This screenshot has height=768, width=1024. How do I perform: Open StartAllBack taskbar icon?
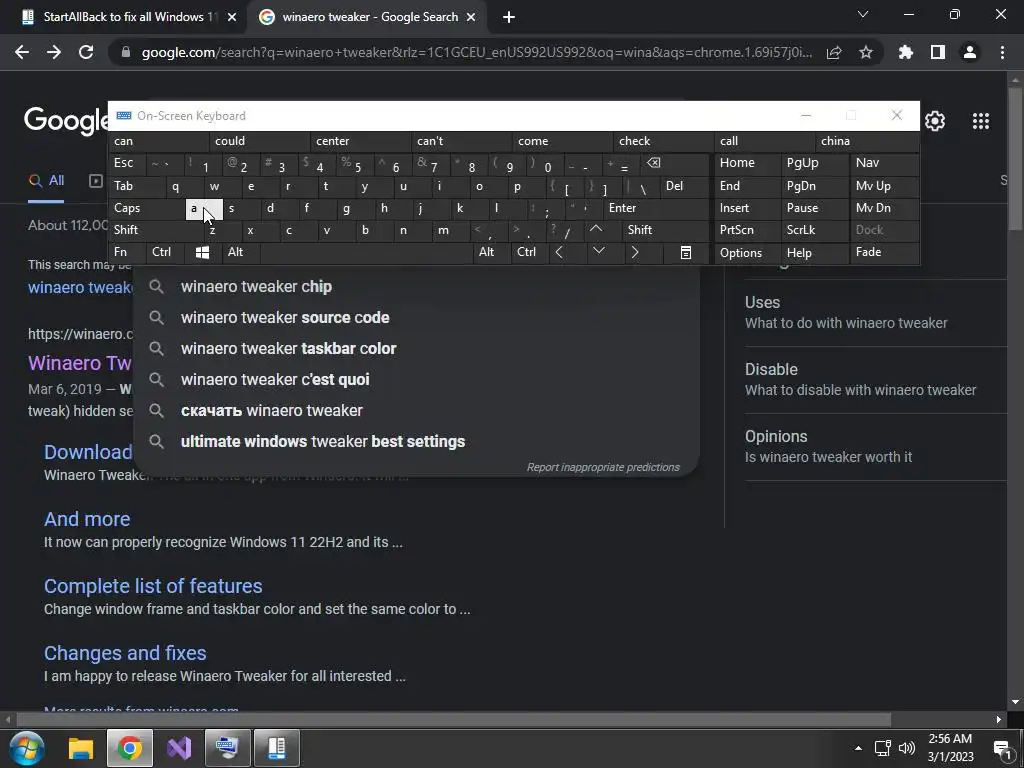click(x=277, y=748)
